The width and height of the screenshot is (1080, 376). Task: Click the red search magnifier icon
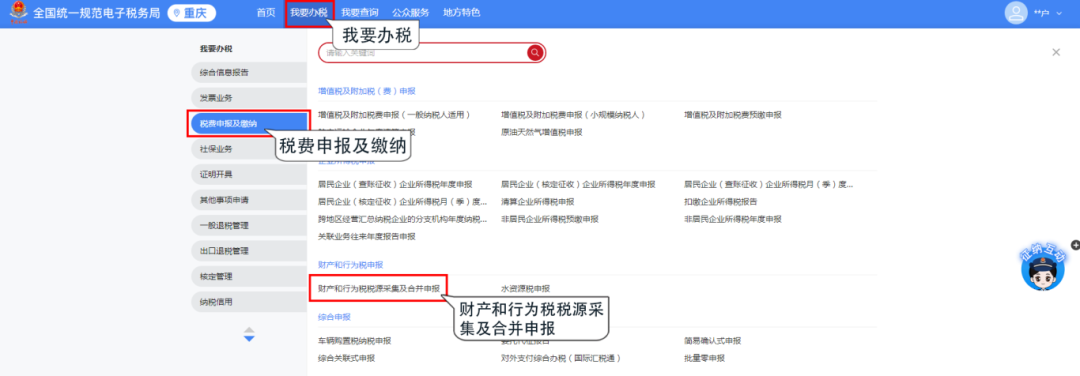(534, 53)
